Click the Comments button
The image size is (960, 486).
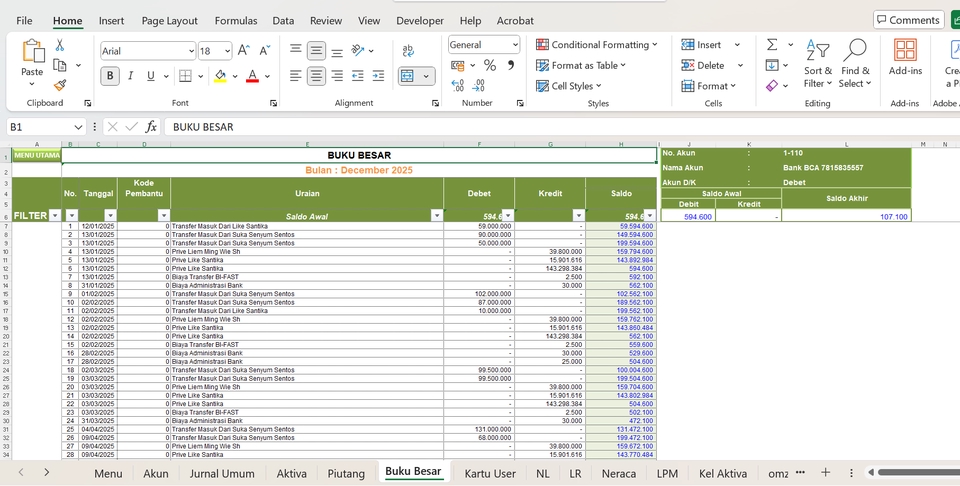tap(908, 20)
